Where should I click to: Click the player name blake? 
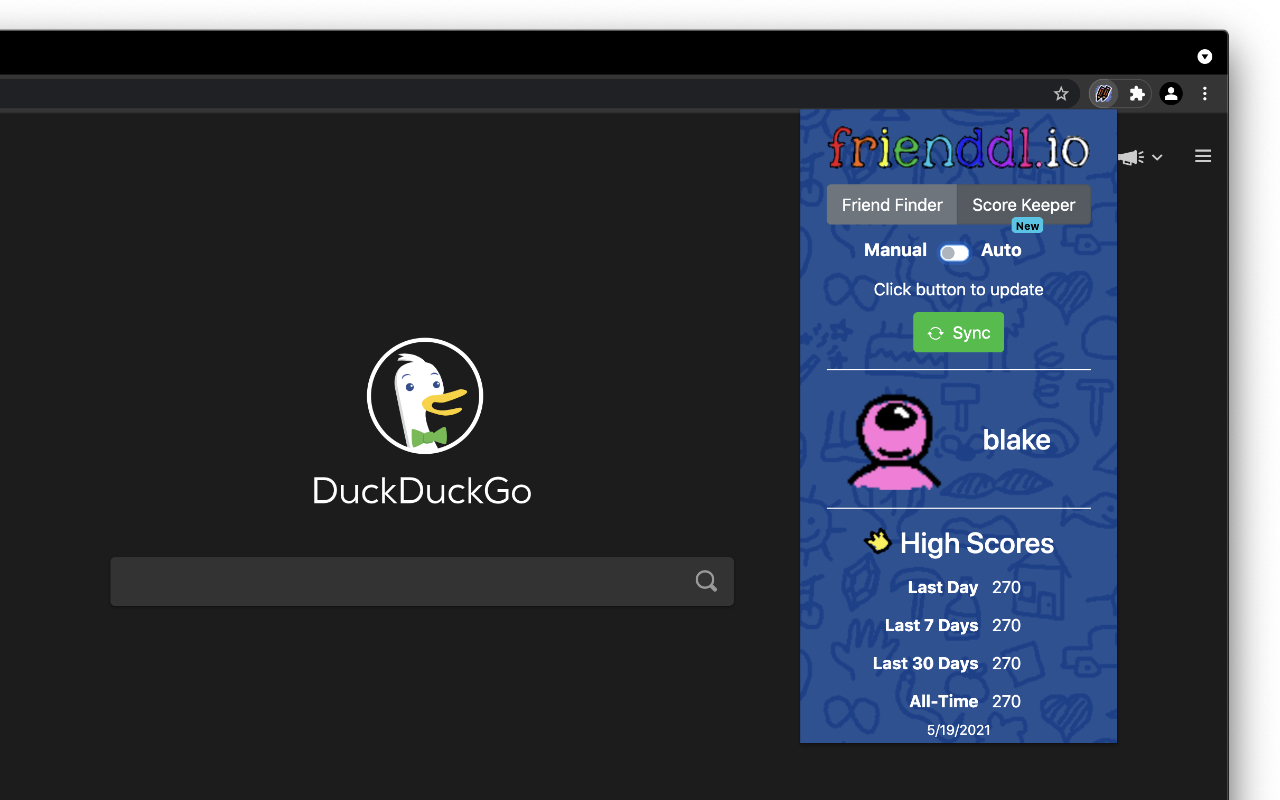pyautogui.click(x=1016, y=440)
